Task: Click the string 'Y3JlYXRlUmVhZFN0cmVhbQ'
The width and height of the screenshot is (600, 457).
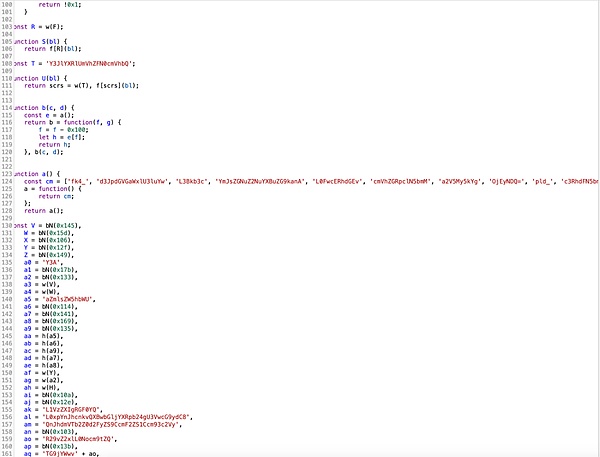Action: [90, 62]
